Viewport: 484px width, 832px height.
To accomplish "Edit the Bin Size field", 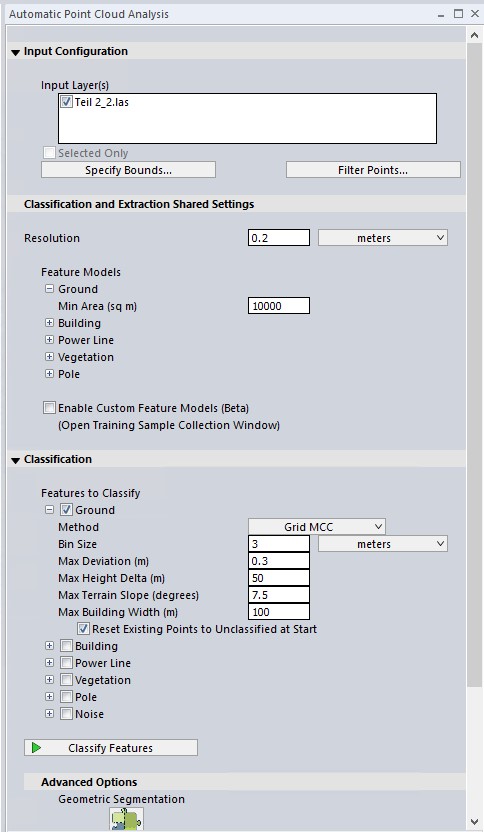I will [x=279, y=544].
